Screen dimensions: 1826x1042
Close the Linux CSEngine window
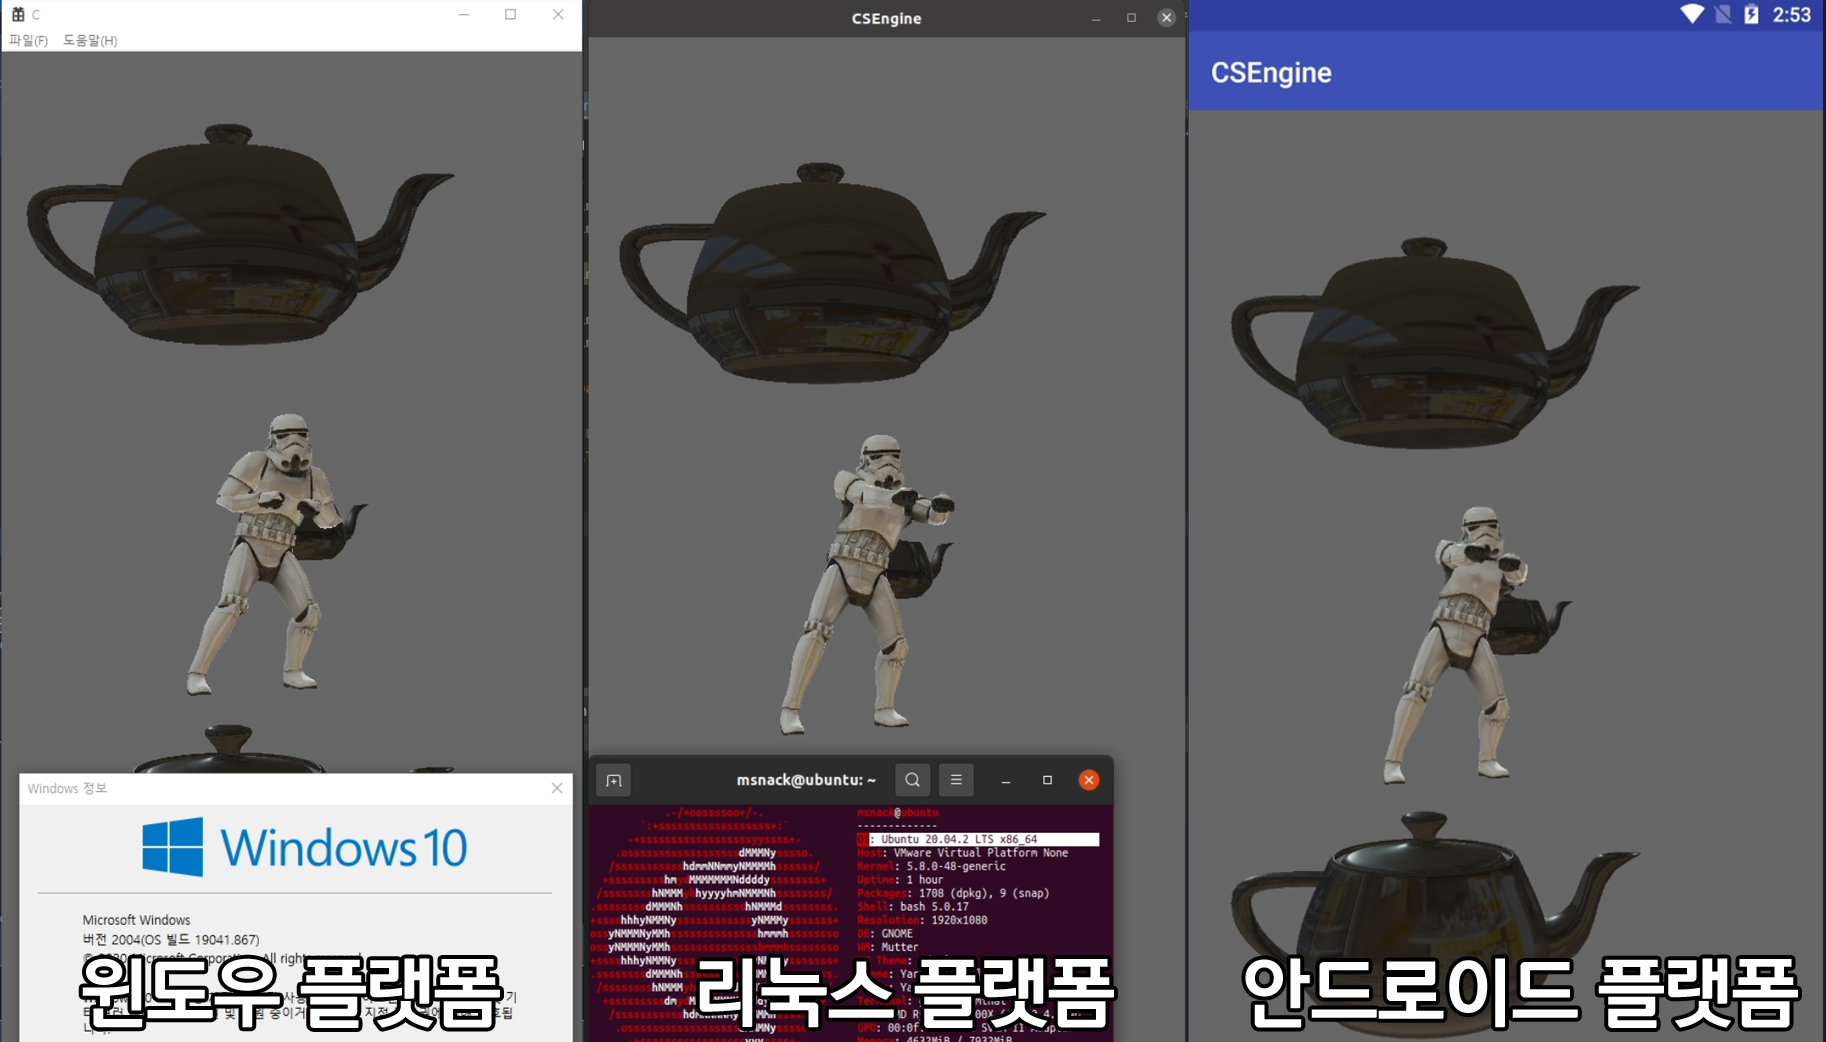[x=1166, y=18]
